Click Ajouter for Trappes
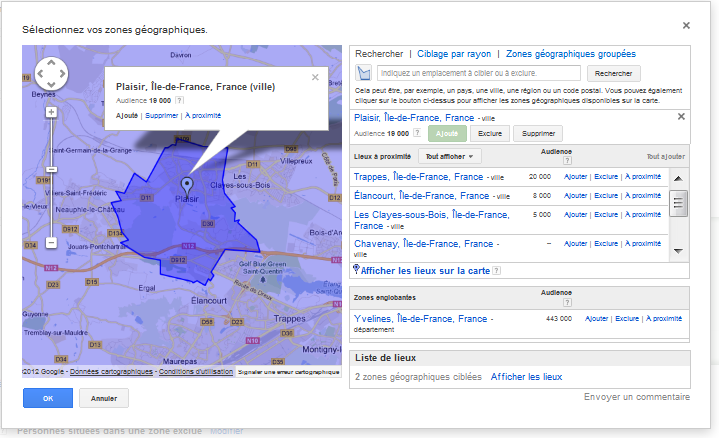Viewport: 719px width, 438px height. point(575,177)
